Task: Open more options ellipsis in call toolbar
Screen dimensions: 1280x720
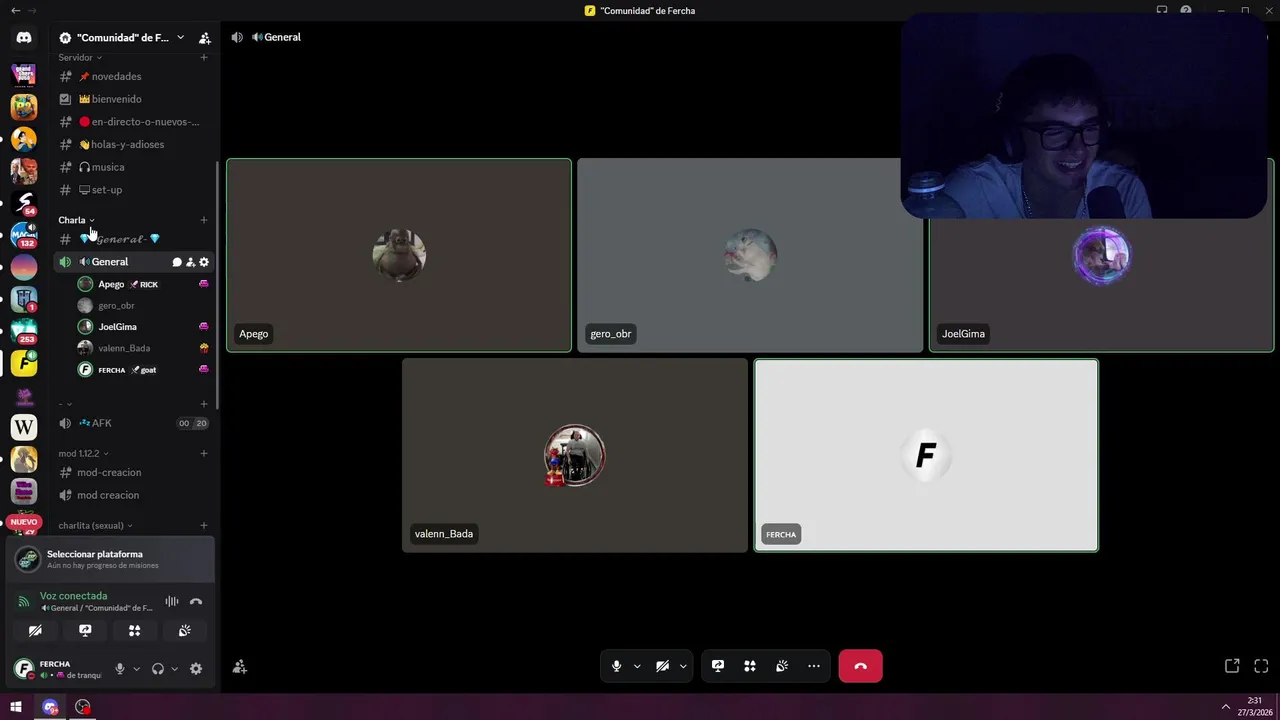Action: [x=814, y=666]
